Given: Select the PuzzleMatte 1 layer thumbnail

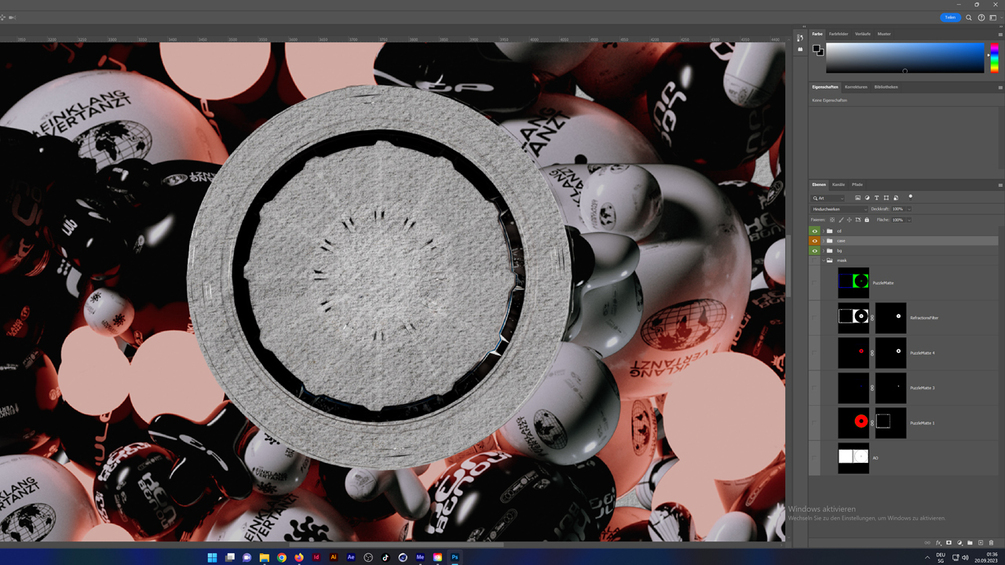Looking at the screenshot, I should (x=853, y=423).
